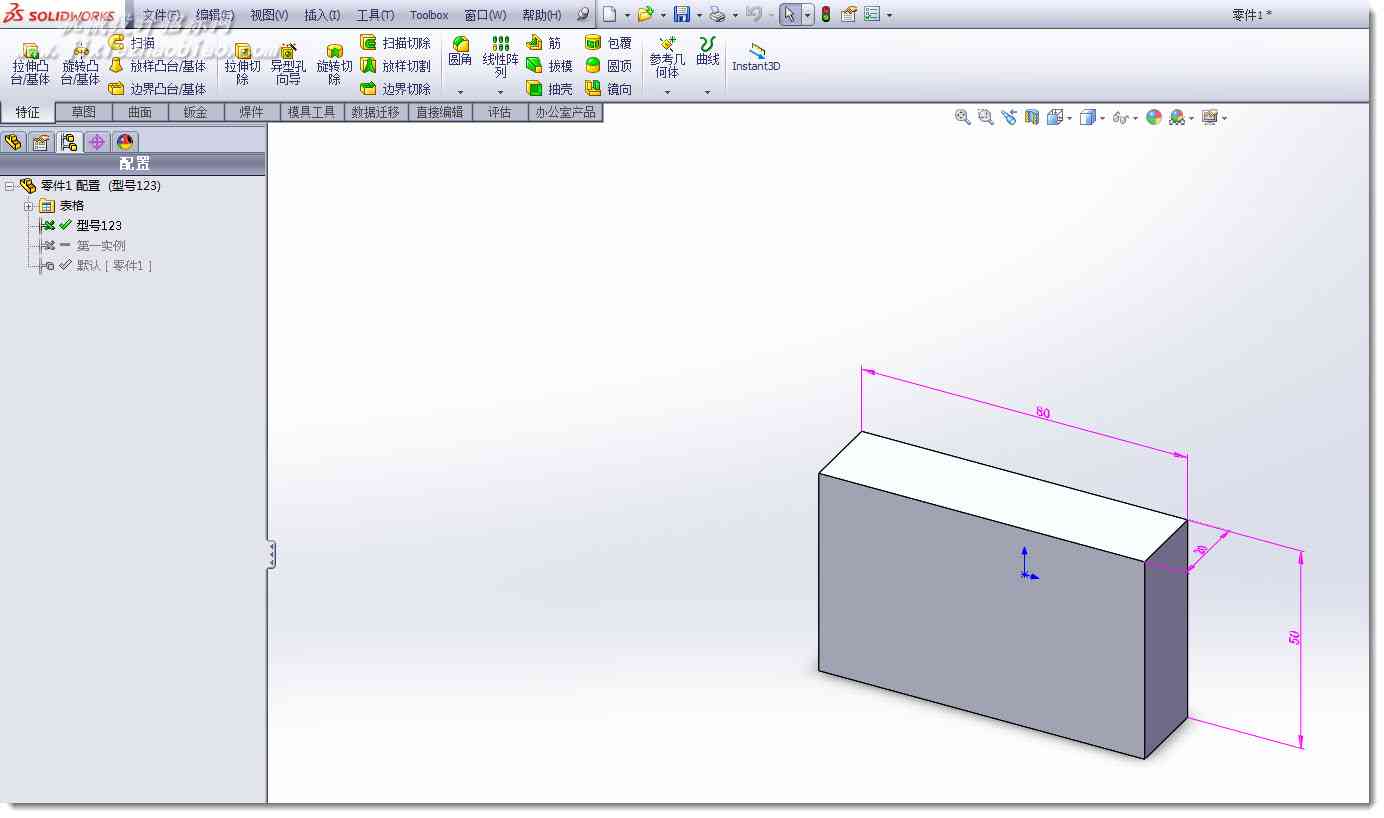Select the 型号123 configuration
This screenshot has width=1384, height=818.
[98, 226]
